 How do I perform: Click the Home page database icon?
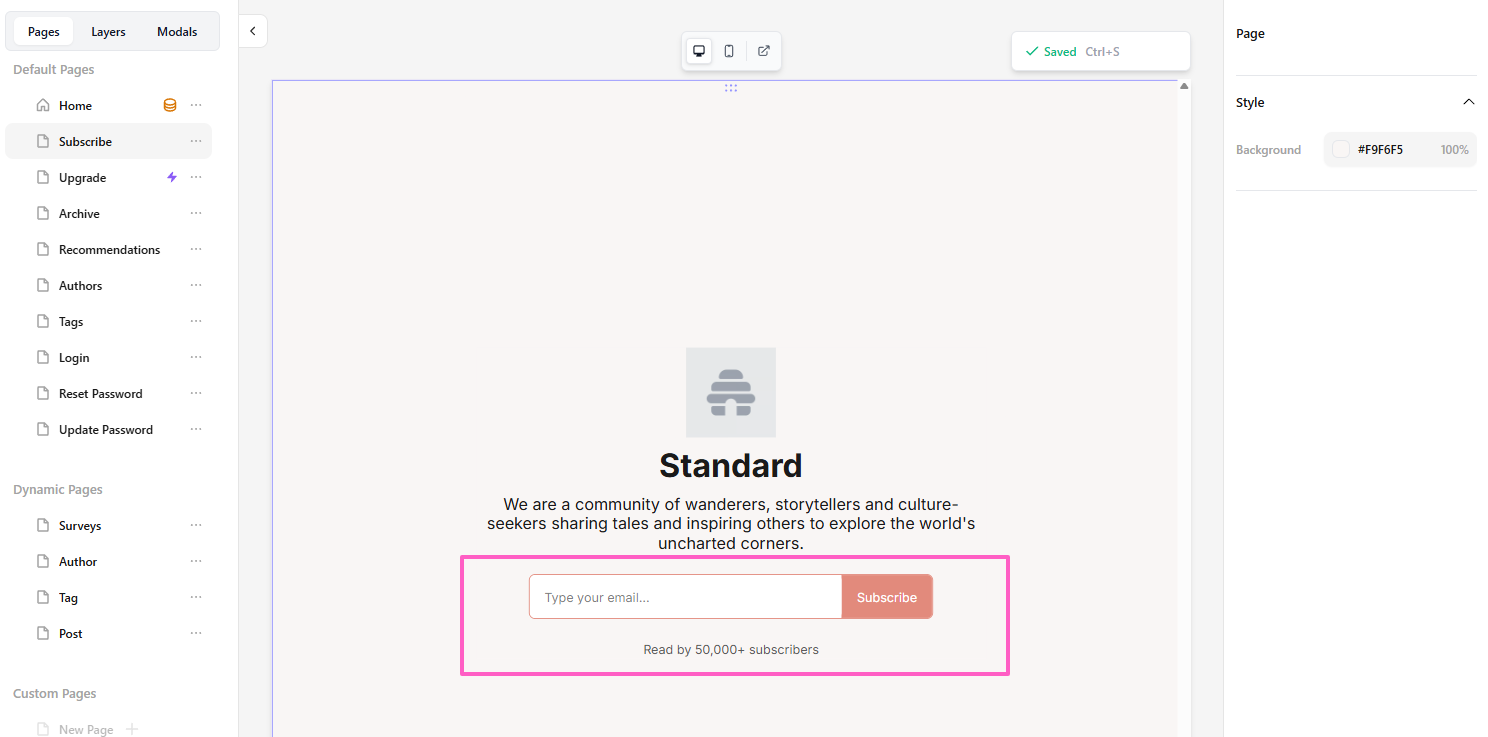click(170, 105)
